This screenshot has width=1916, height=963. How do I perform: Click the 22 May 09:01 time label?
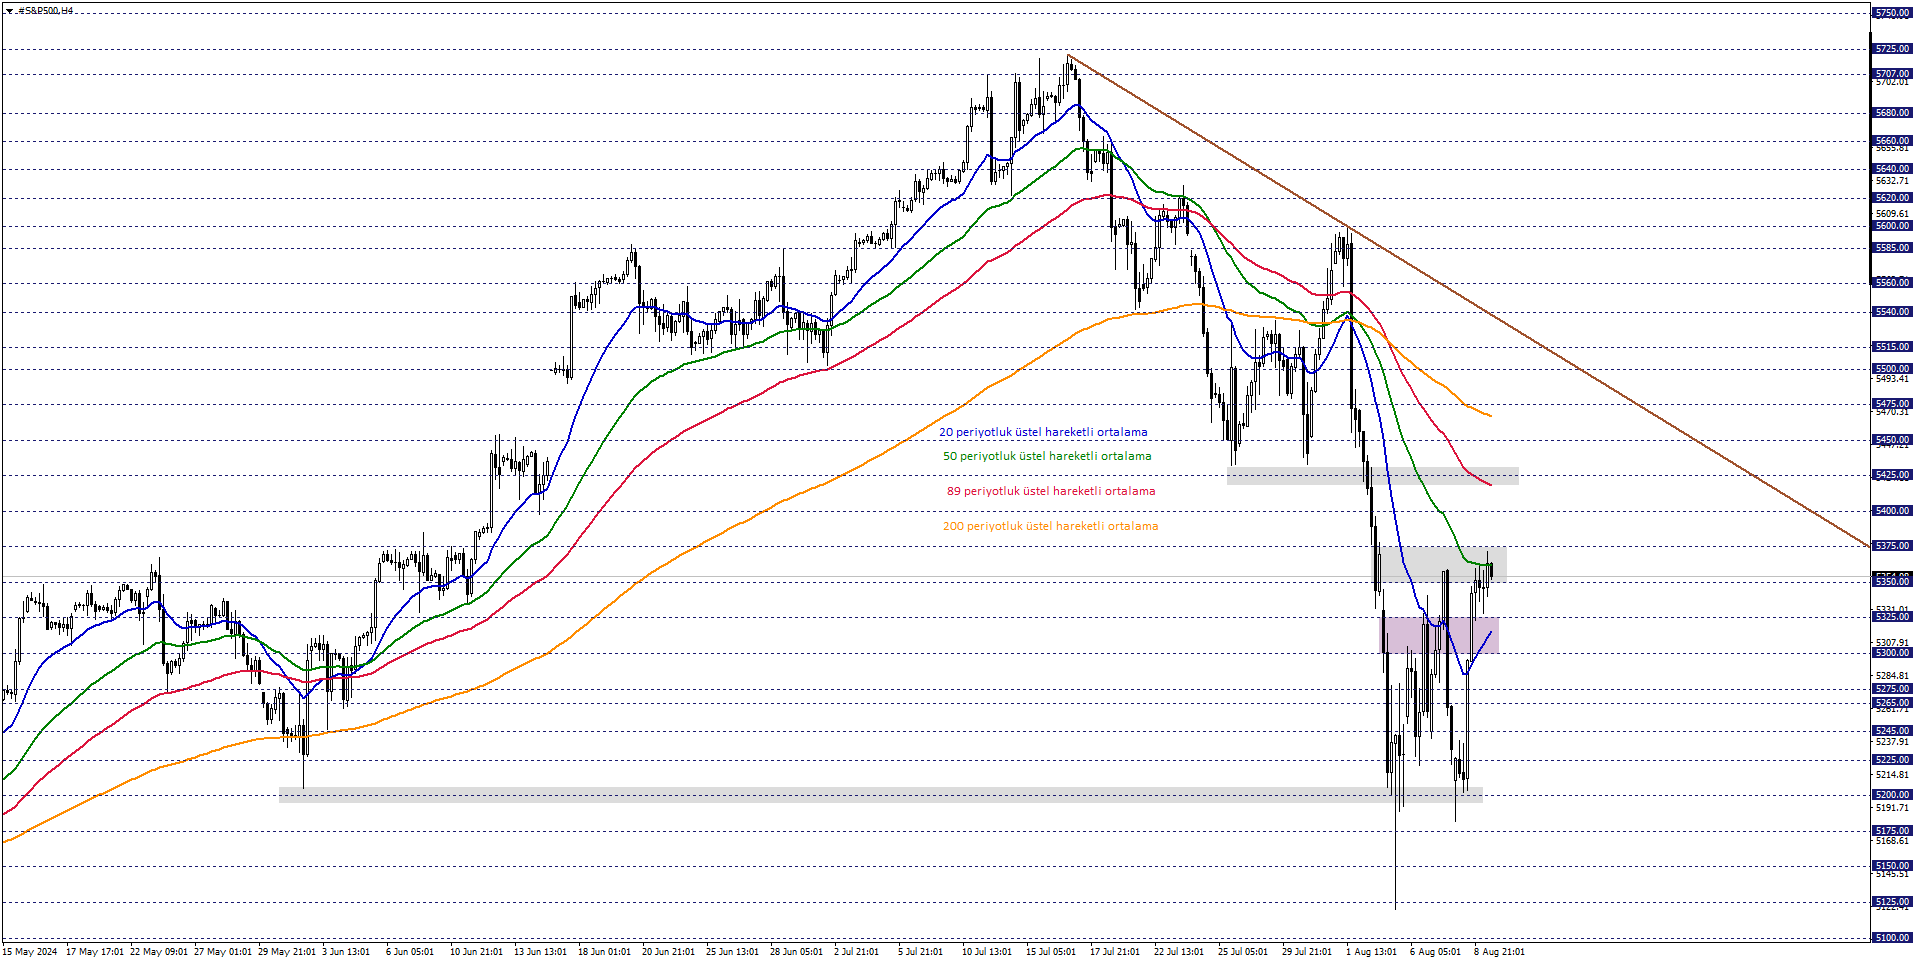click(x=159, y=952)
